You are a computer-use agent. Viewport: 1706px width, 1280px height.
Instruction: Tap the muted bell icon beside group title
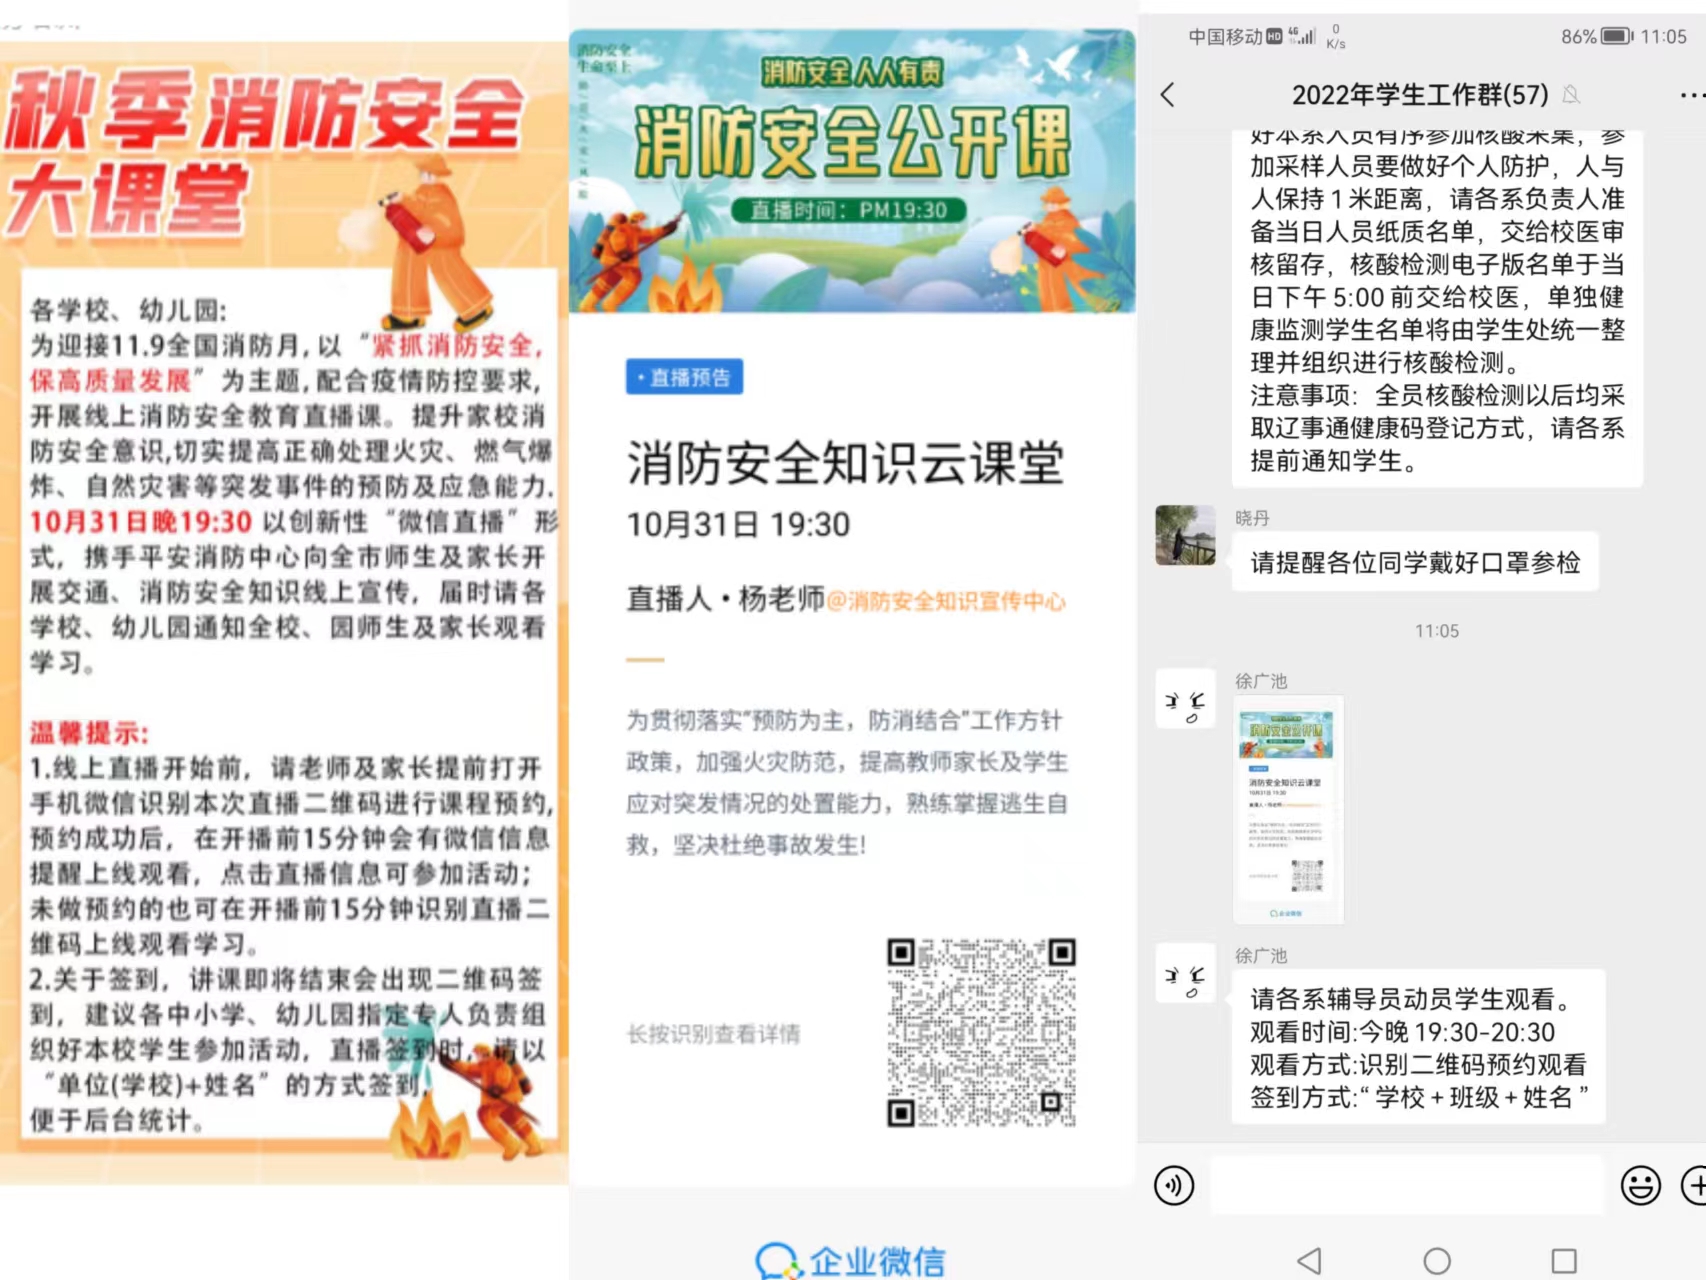tap(1571, 95)
